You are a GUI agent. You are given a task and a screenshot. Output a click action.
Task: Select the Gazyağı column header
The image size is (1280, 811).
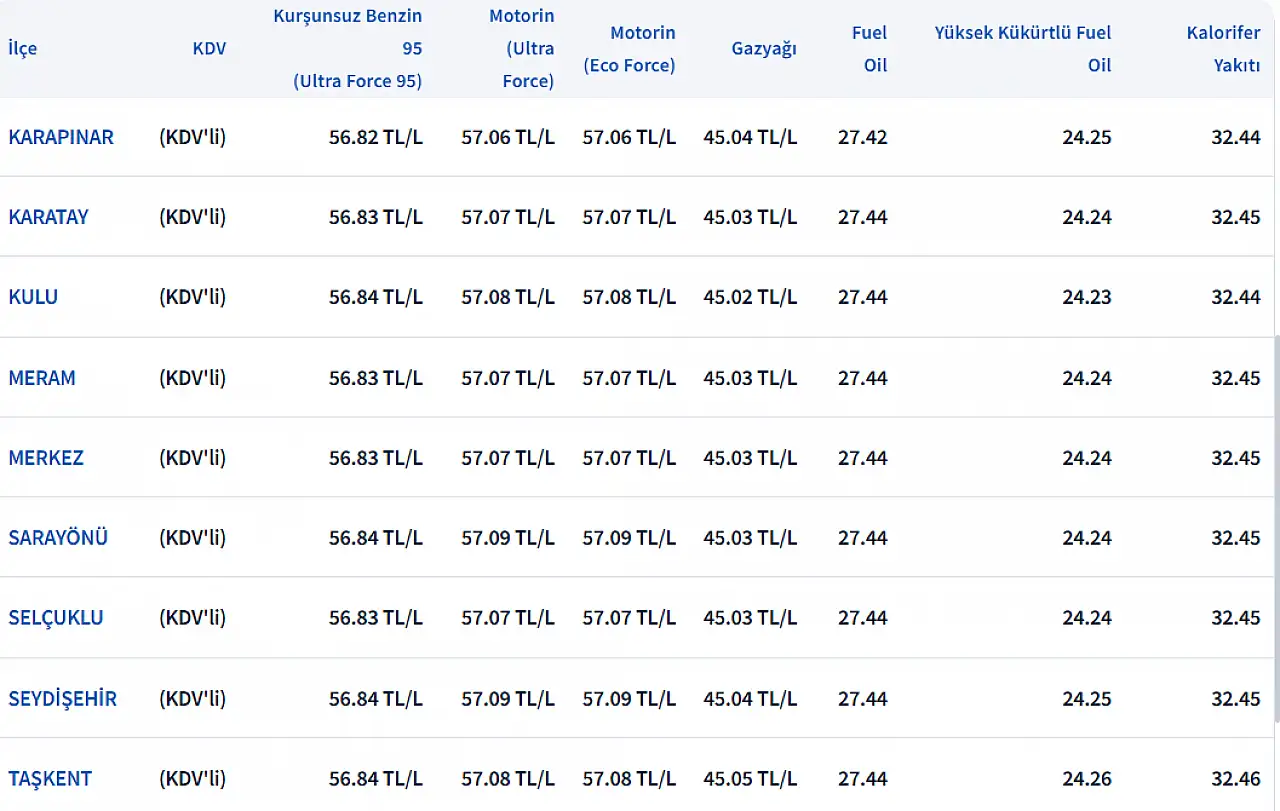[764, 49]
